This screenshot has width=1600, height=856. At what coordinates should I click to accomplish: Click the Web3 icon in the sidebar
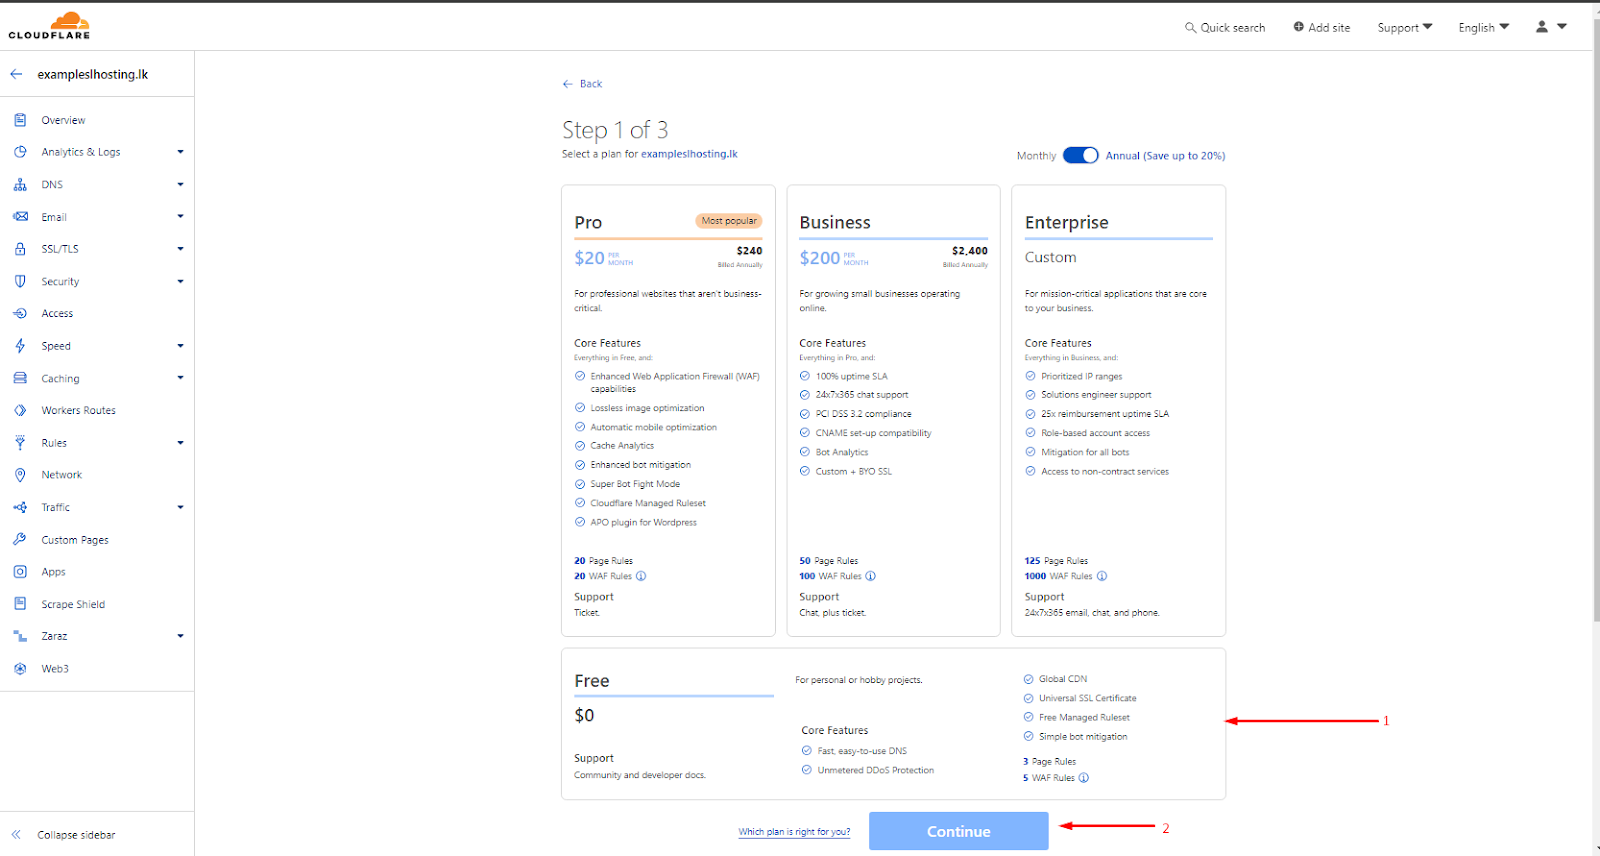20,669
